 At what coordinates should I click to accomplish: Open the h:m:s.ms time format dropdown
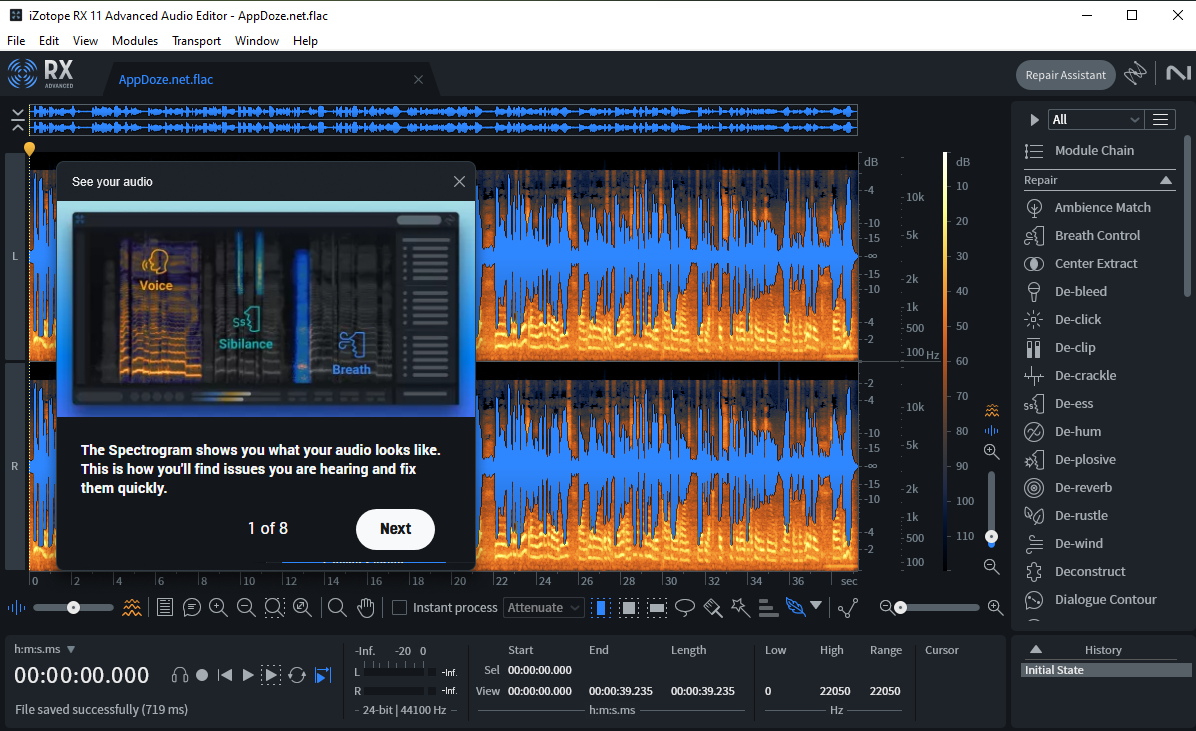pos(44,649)
